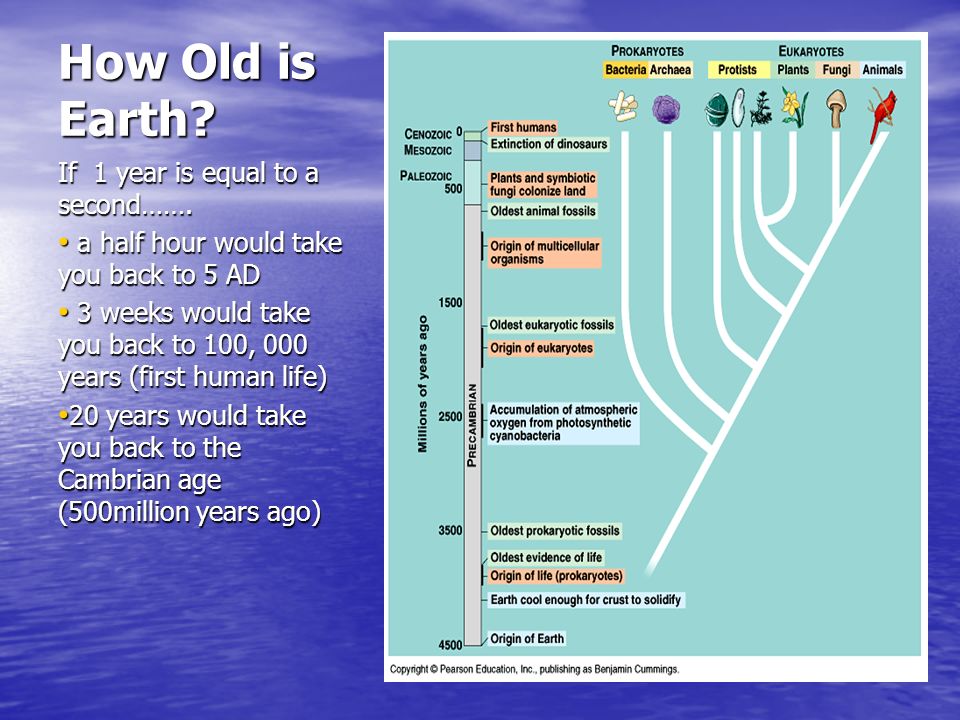Click 'Oldest prokaryotic fossils' label
Screen dimensions: 960x720
pos(555,531)
